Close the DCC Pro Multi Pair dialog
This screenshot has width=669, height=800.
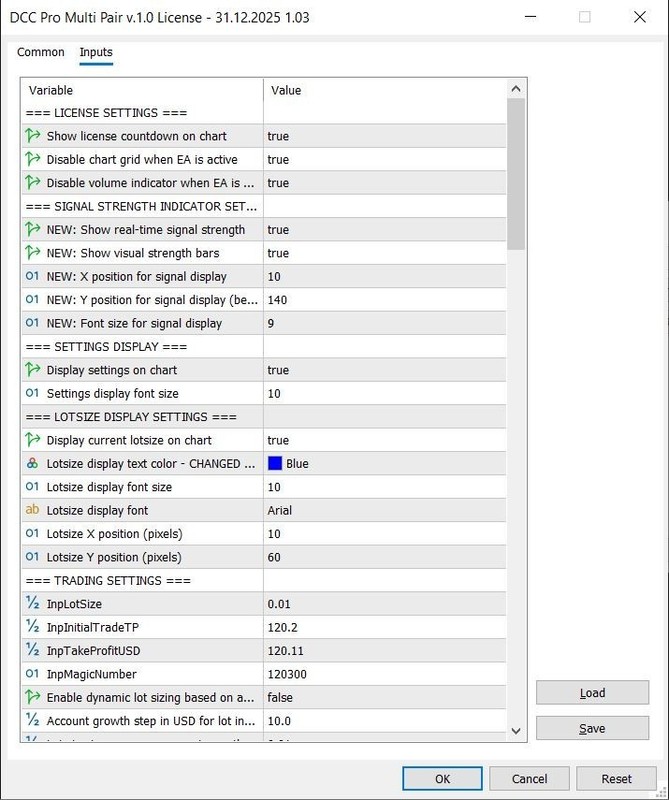[x=639, y=17]
